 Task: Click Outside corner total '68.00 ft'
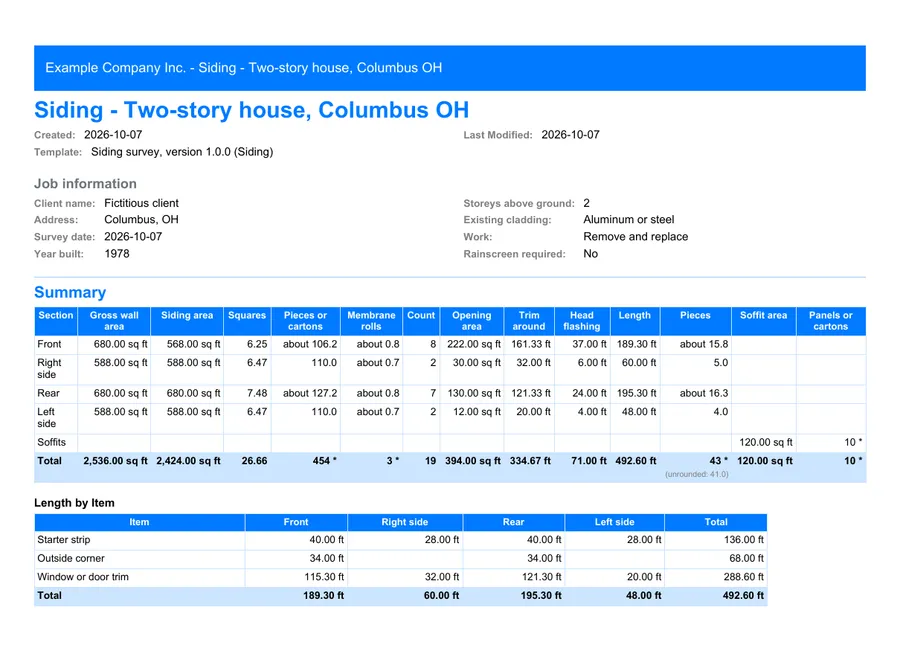point(746,558)
